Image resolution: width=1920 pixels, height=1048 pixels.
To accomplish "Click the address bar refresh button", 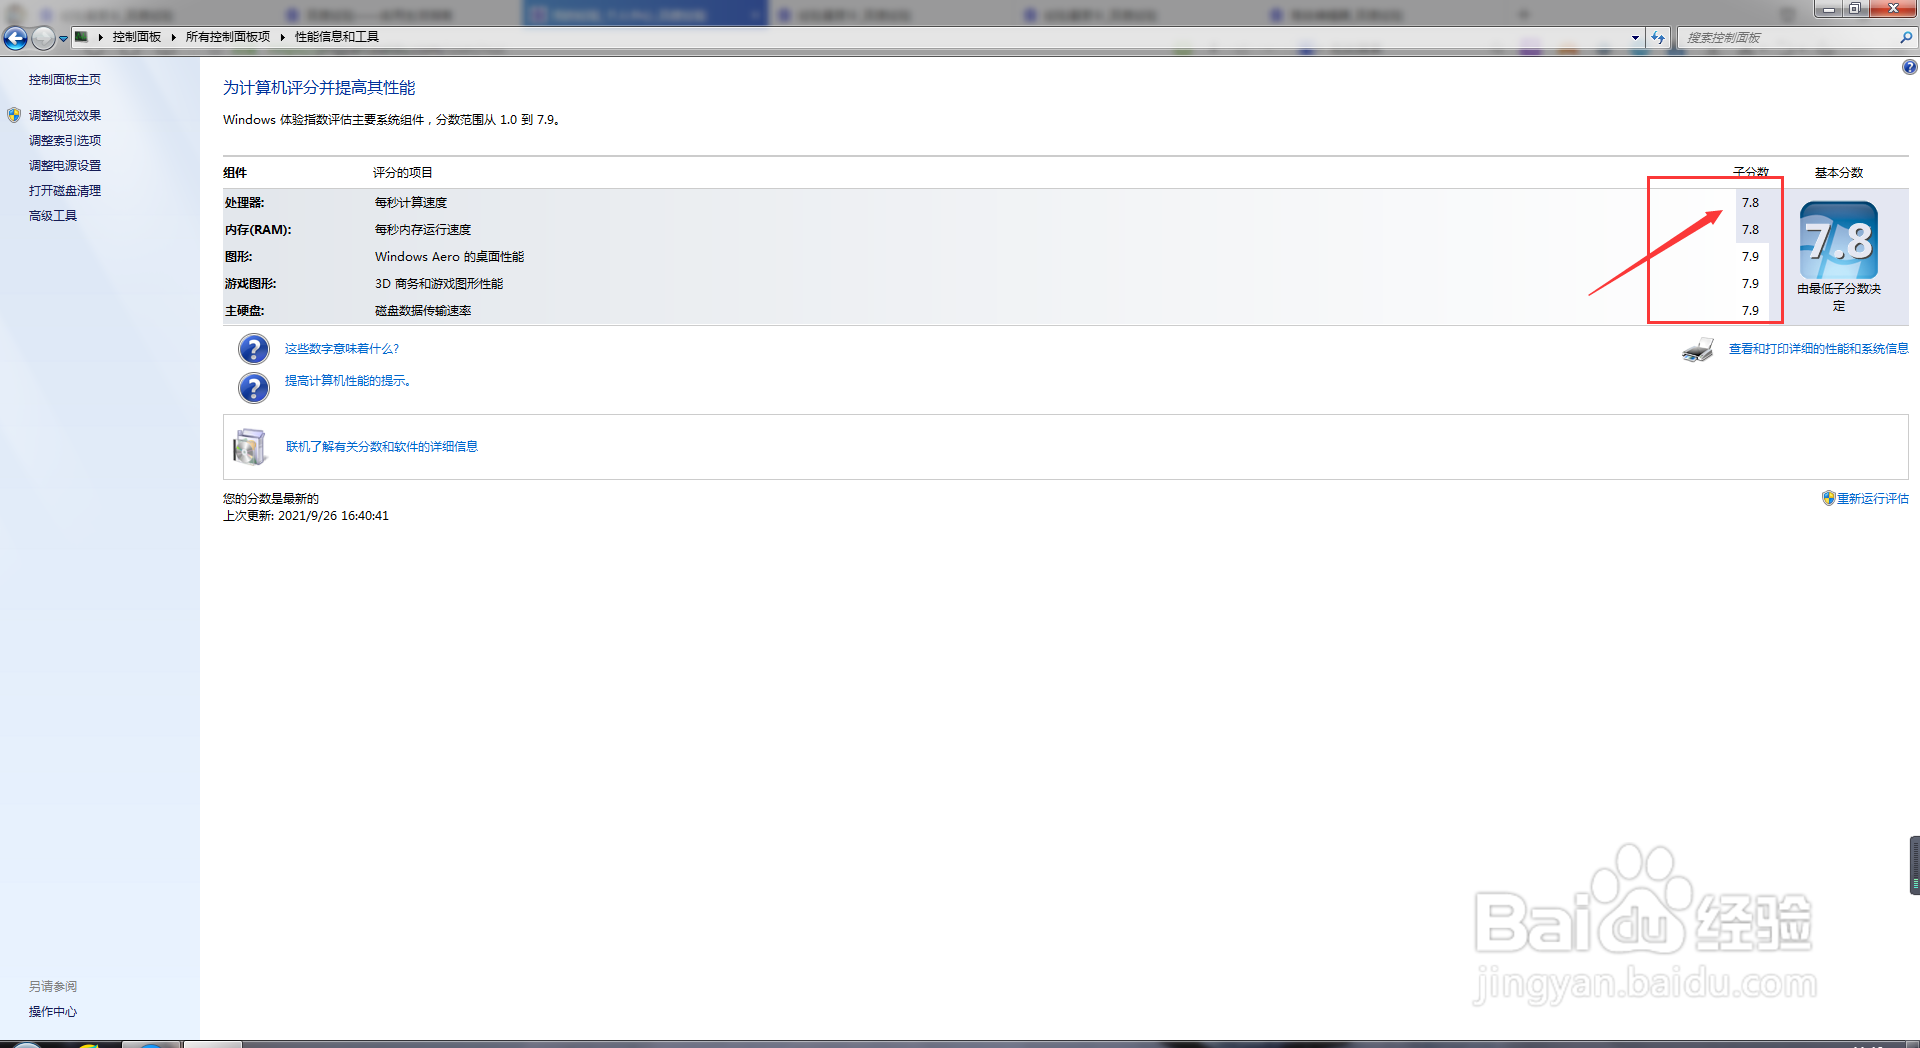I will [1658, 38].
